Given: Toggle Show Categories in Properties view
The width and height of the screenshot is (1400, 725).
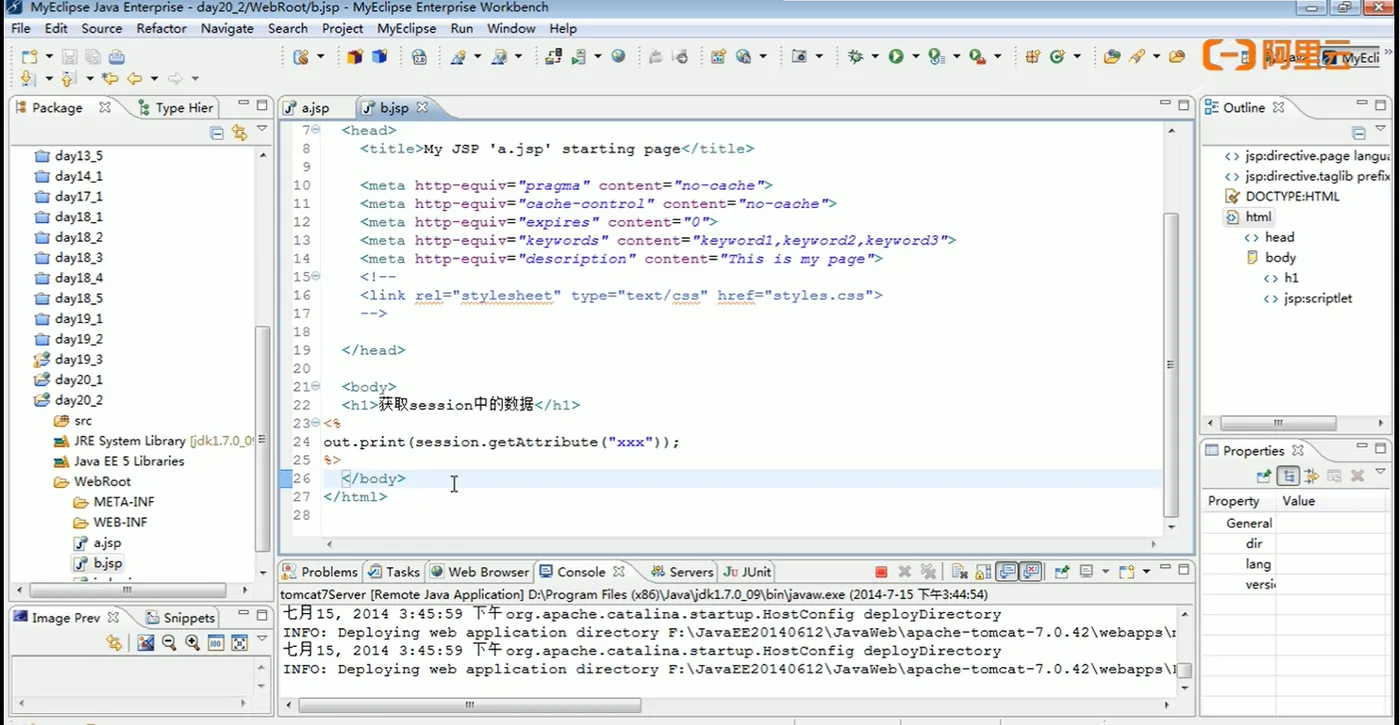Looking at the screenshot, I should point(1288,477).
